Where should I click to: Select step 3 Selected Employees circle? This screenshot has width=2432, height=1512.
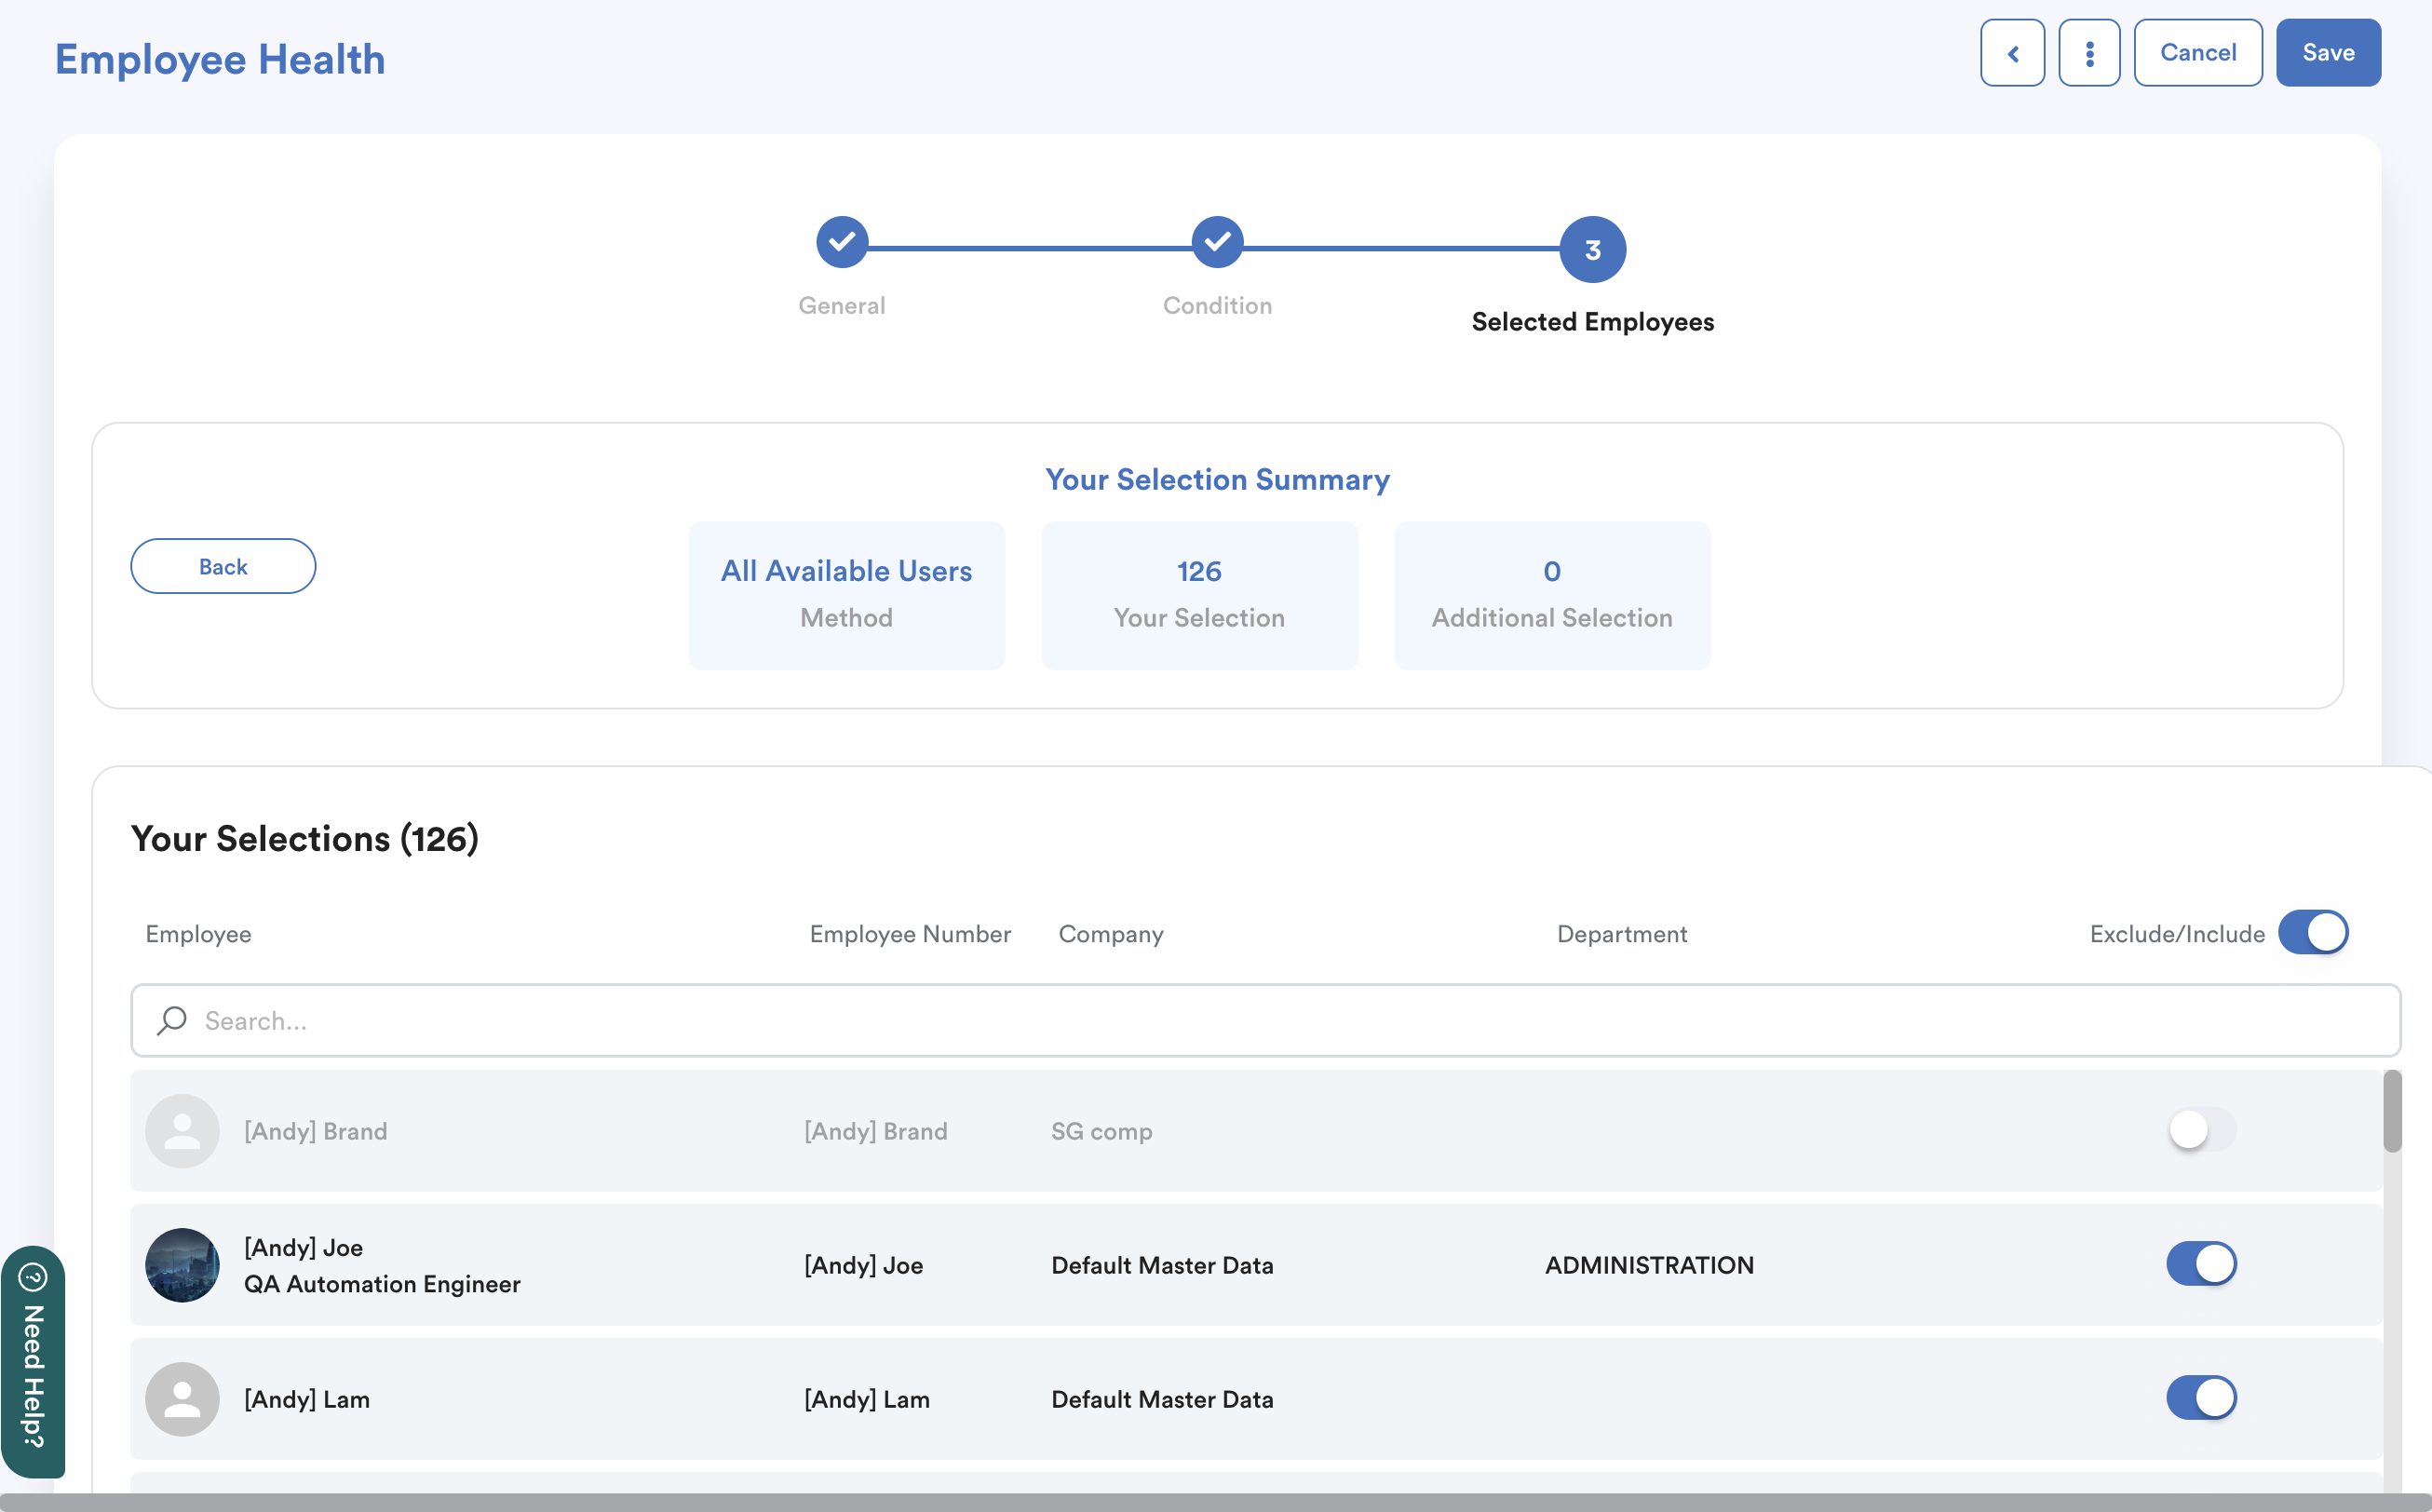(1592, 250)
